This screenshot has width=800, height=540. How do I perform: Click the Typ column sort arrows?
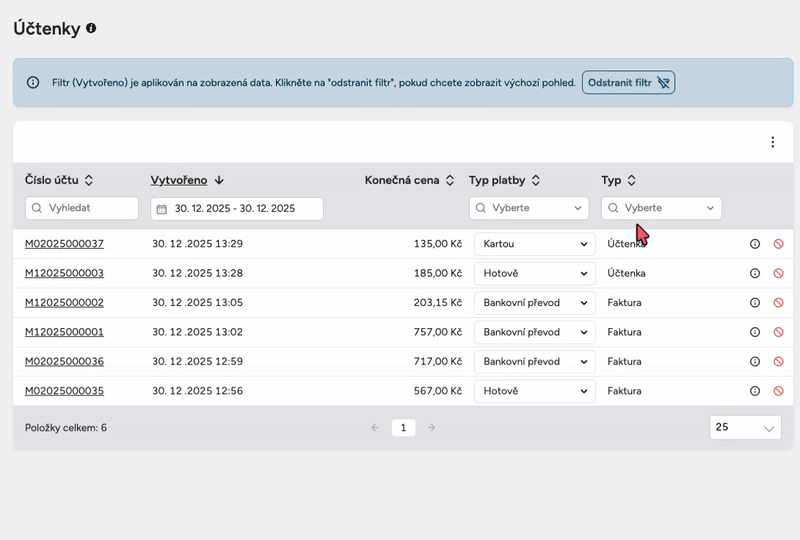pos(632,180)
